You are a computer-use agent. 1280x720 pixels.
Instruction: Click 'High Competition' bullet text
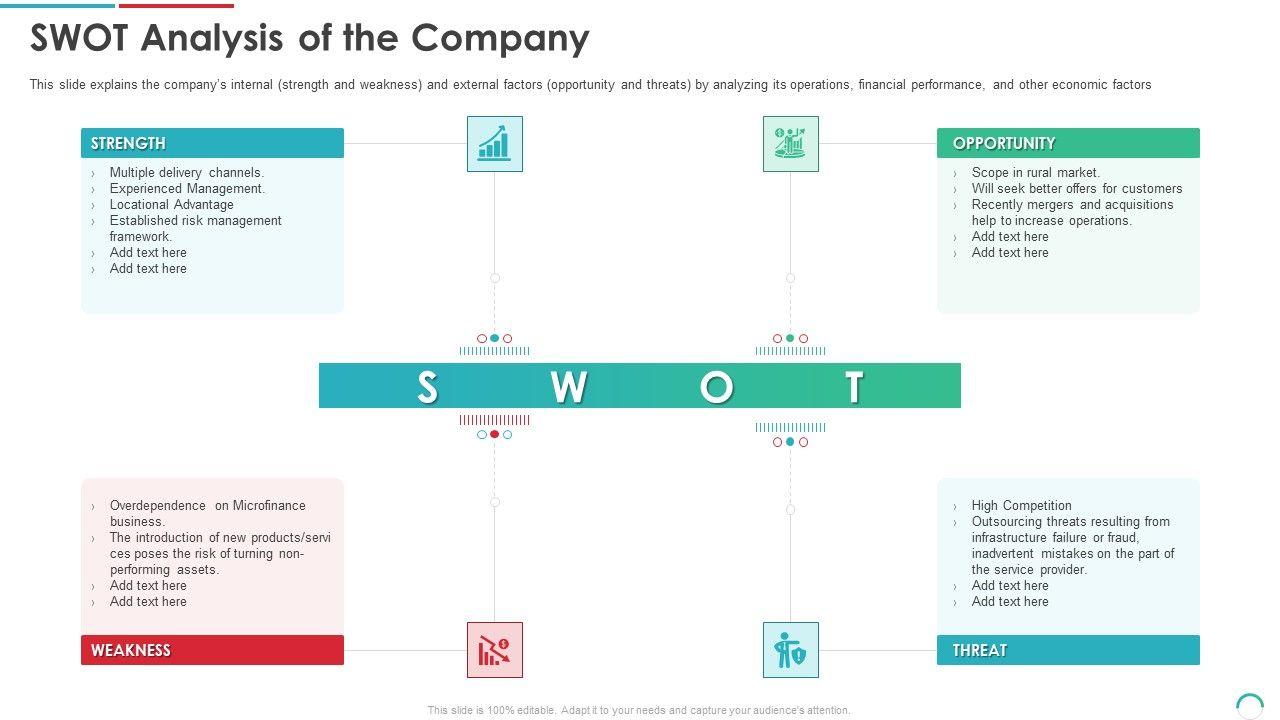[x=1021, y=505]
